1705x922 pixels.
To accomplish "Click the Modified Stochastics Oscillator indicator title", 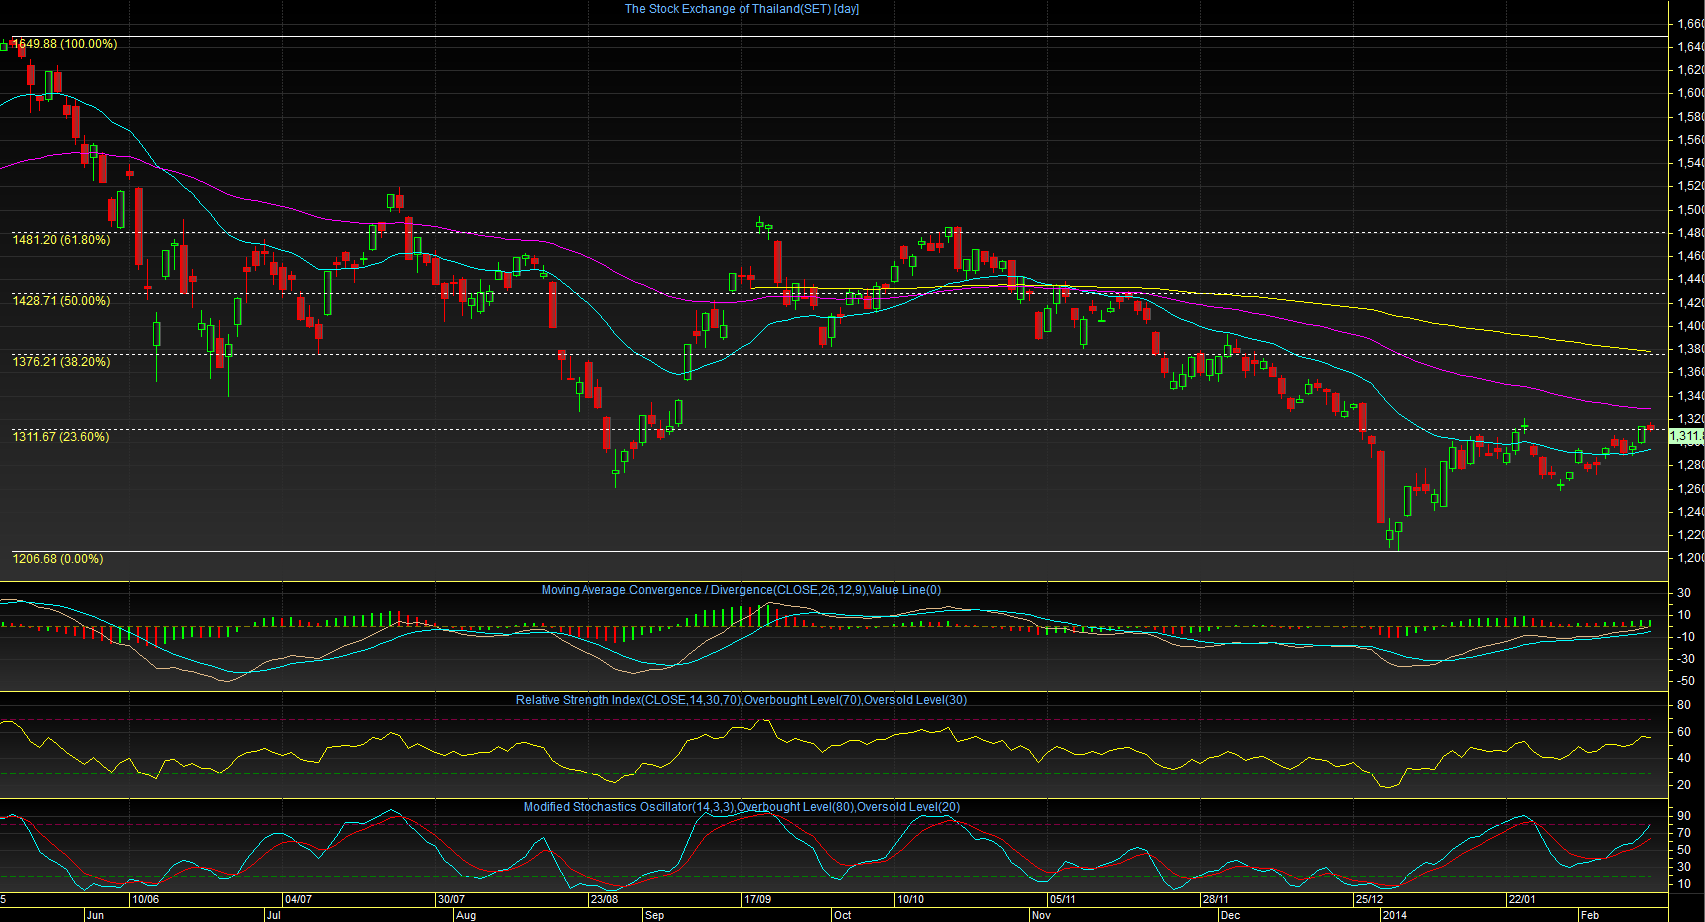I will coord(741,807).
